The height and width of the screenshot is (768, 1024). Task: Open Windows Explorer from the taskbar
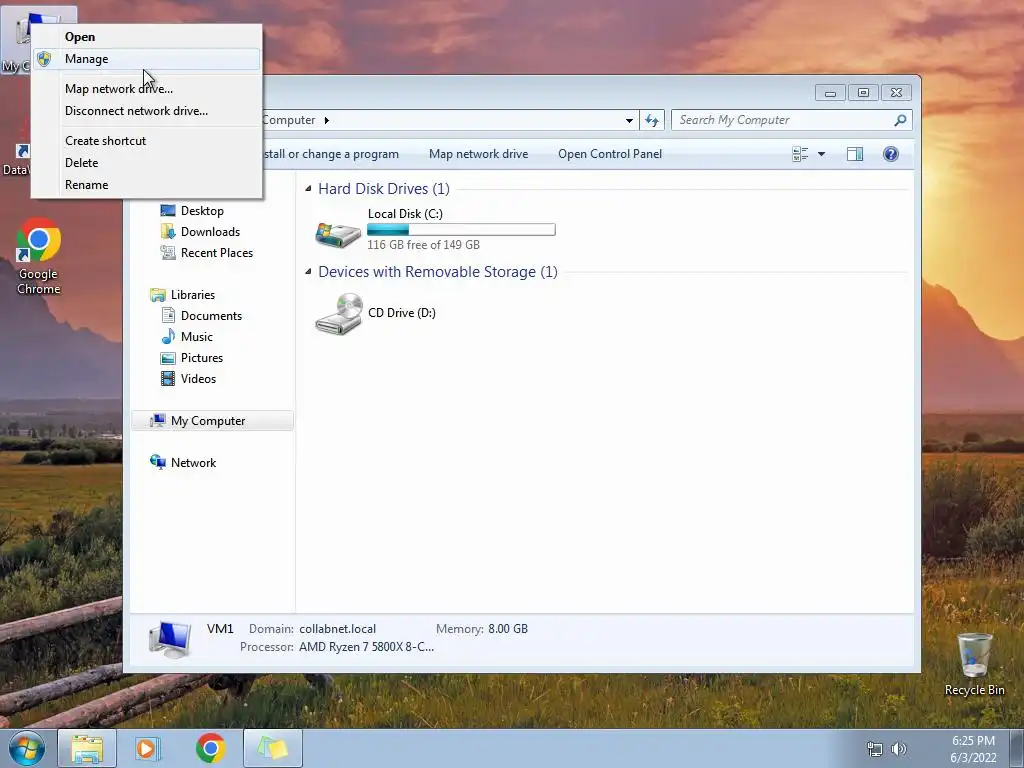coord(87,748)
